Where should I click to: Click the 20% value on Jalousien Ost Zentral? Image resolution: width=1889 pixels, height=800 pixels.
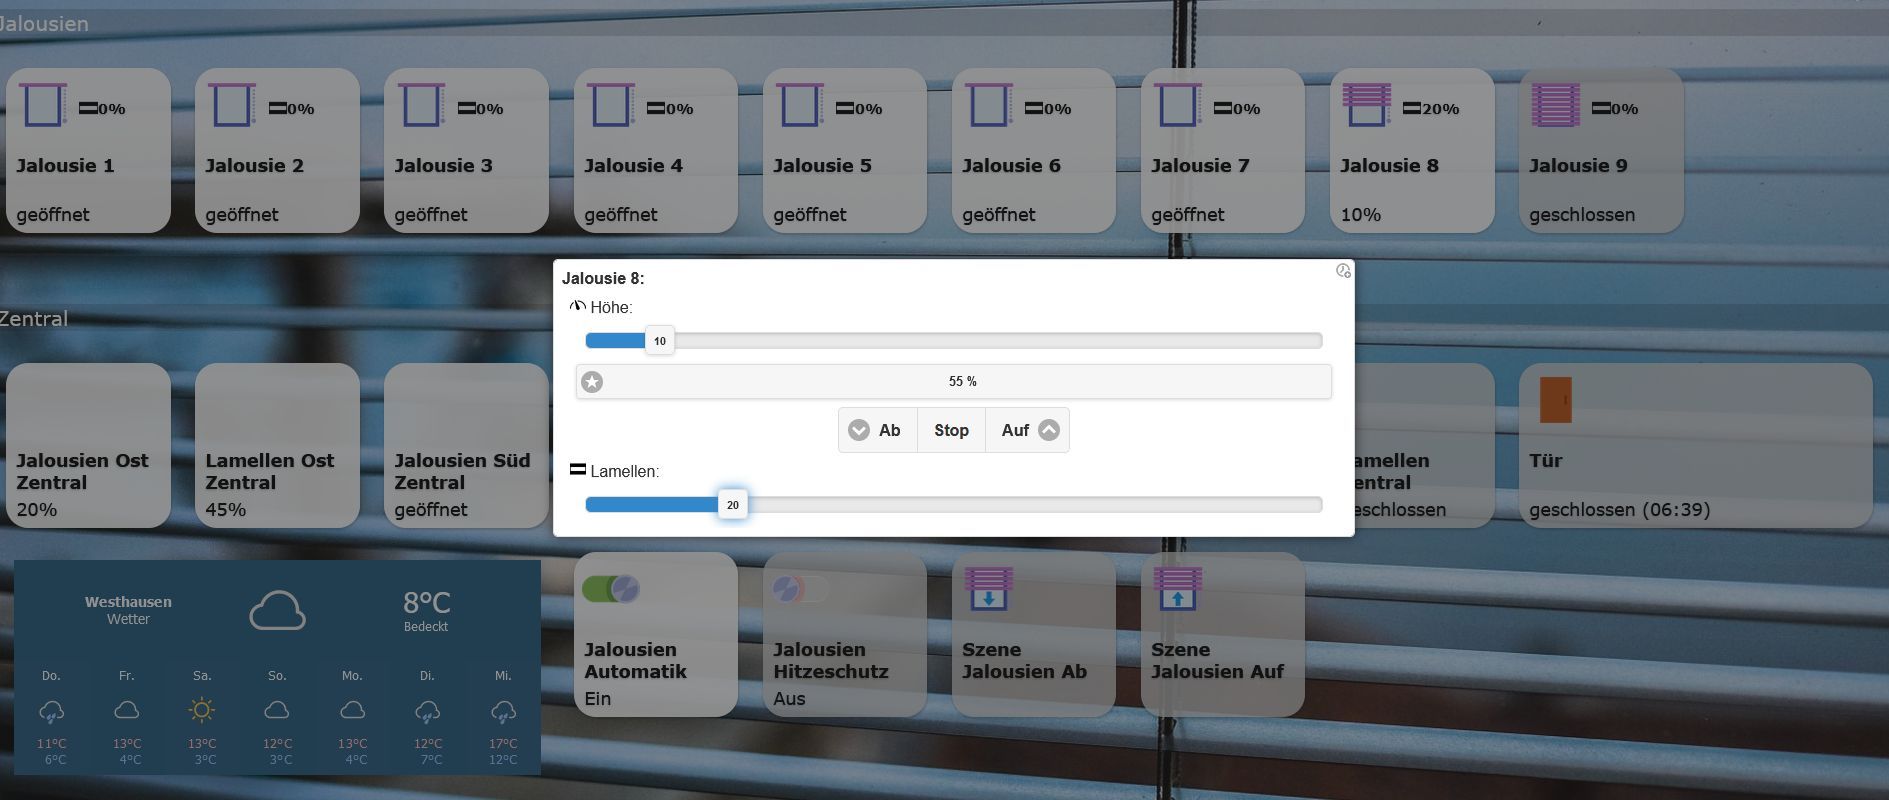point(37,510)
